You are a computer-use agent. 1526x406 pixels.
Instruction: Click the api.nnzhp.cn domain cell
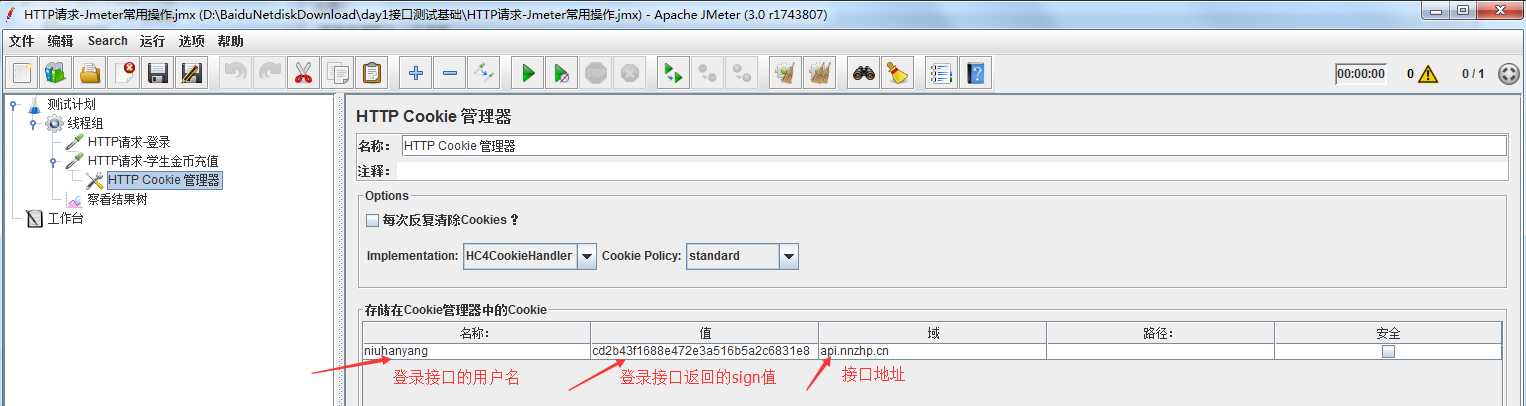(x=932, y=351)
